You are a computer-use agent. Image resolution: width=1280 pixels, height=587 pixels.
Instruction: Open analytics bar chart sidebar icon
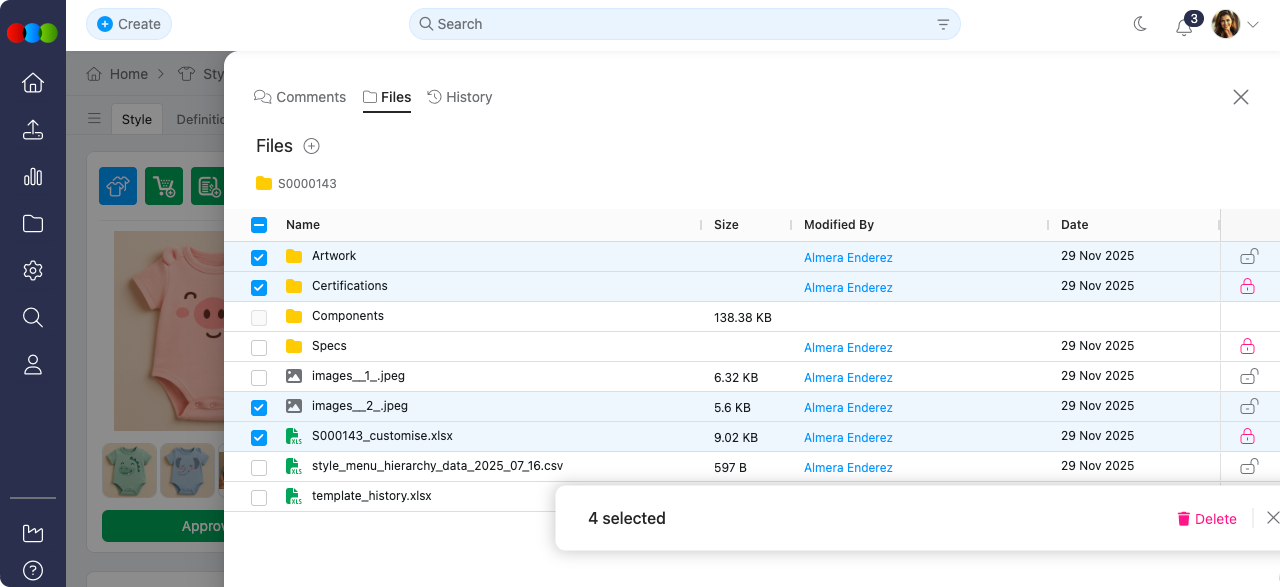click(x=33, y=177)
